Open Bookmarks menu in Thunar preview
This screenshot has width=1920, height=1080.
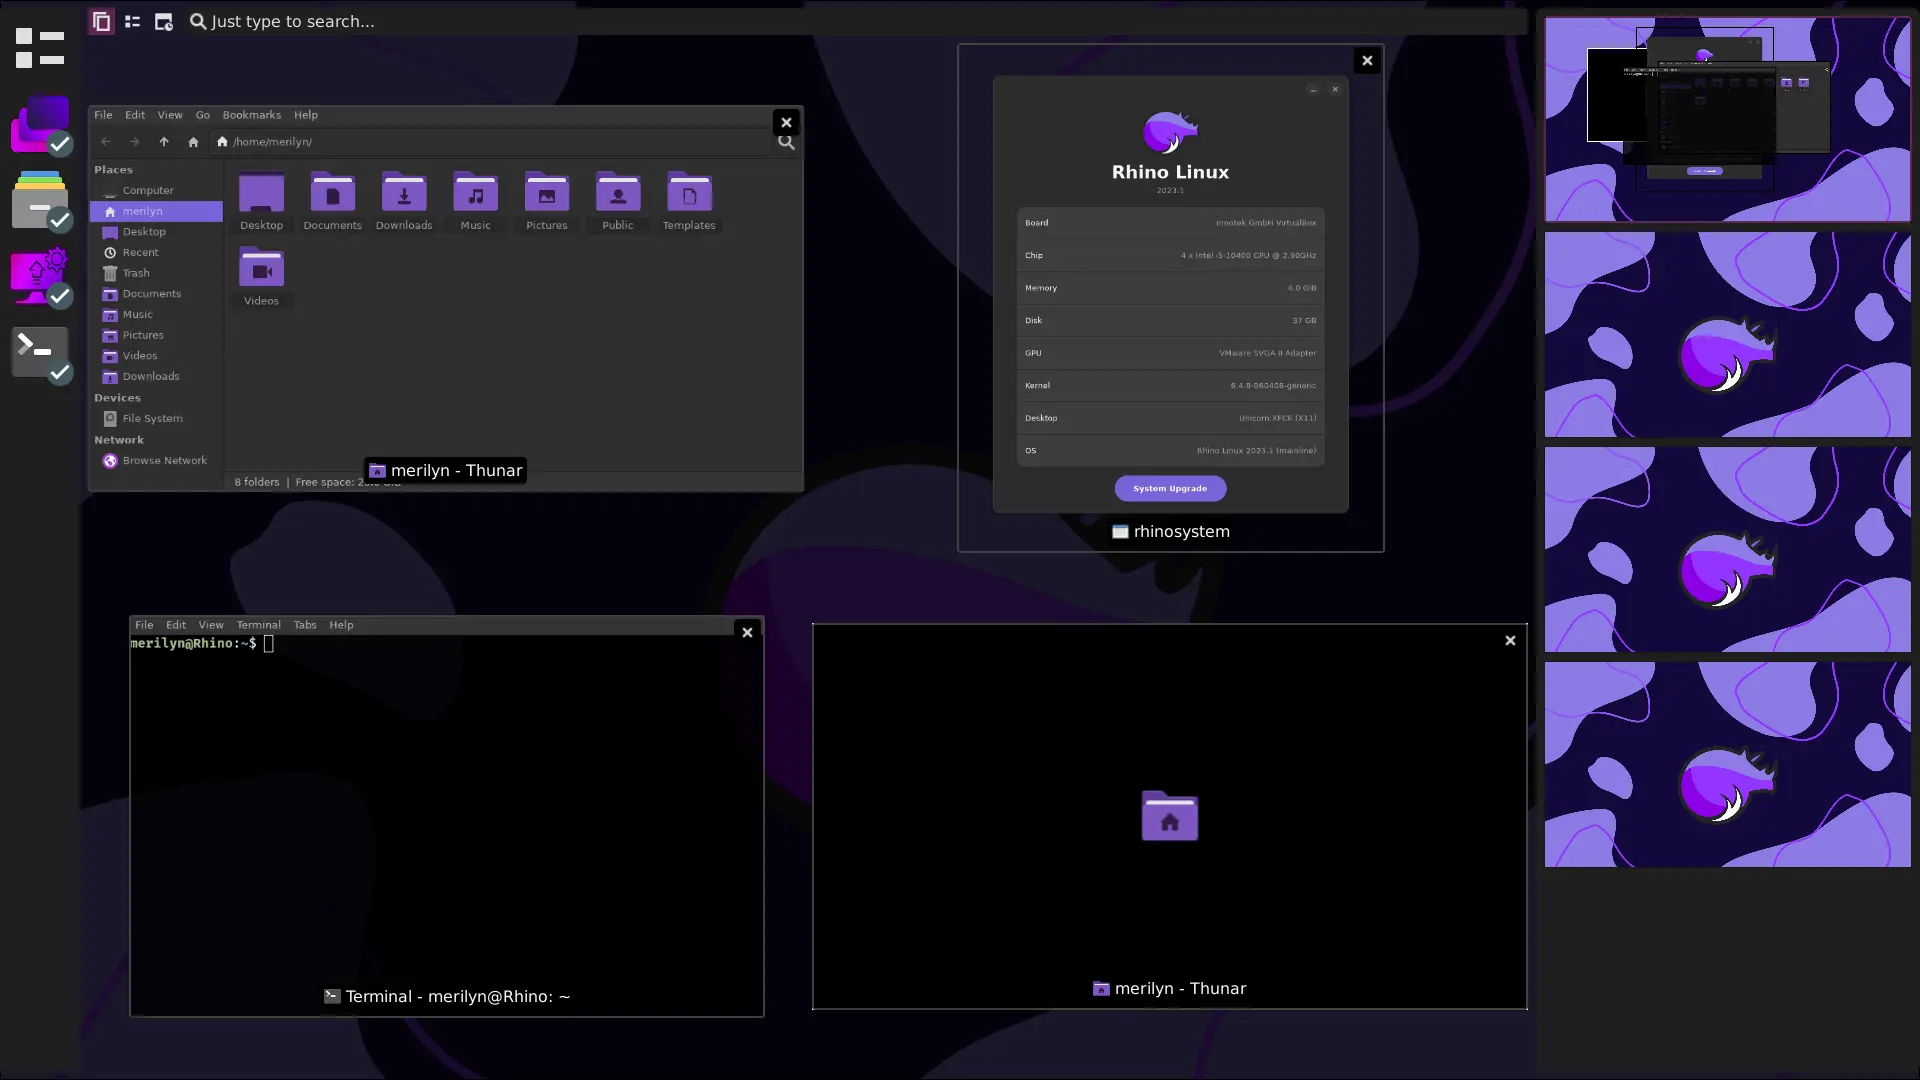click(x=251, y=115)
